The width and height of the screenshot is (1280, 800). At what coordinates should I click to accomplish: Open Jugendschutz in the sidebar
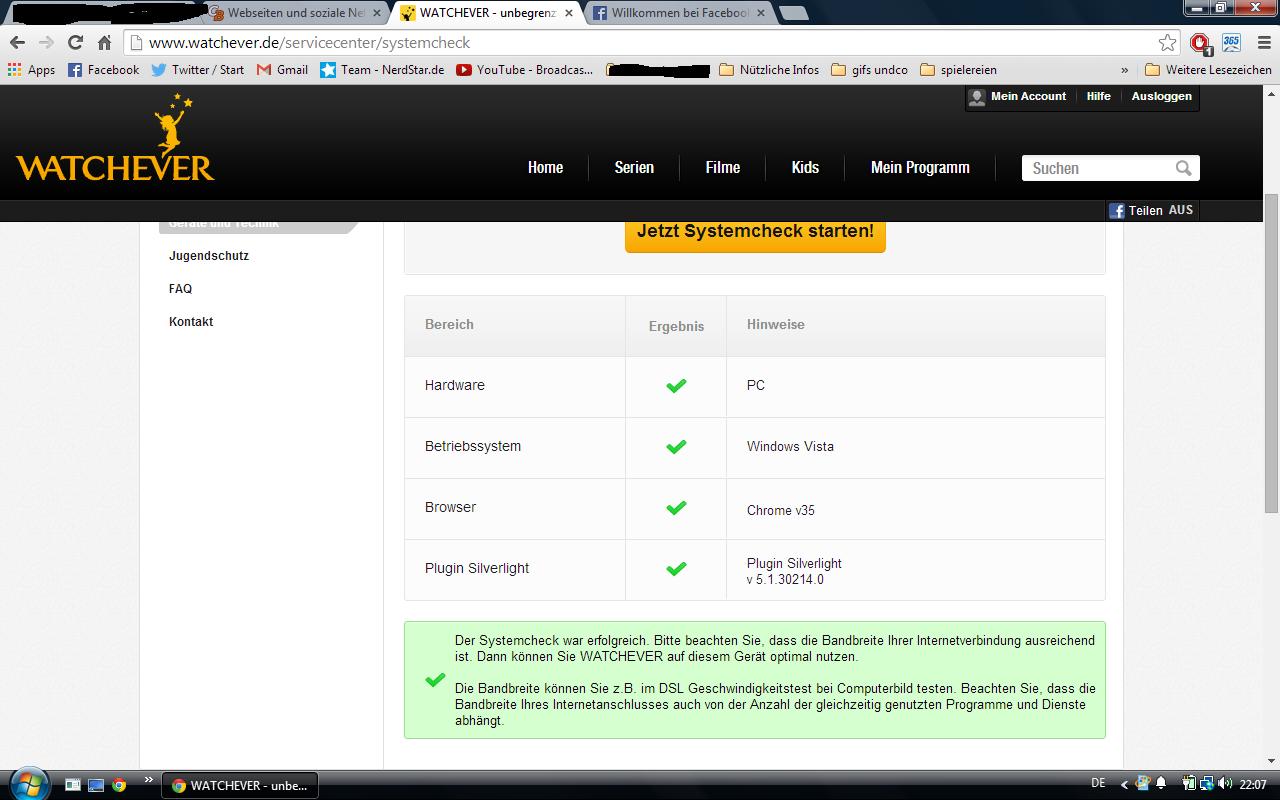tap(209, 256)
